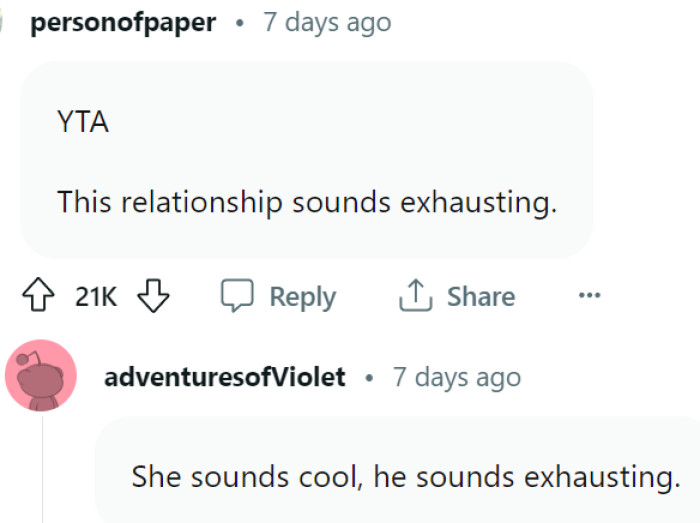This screenshot has width=700, height=523.
Task: Click the "YTA" verdict text
Action: [x=82, y=123]
